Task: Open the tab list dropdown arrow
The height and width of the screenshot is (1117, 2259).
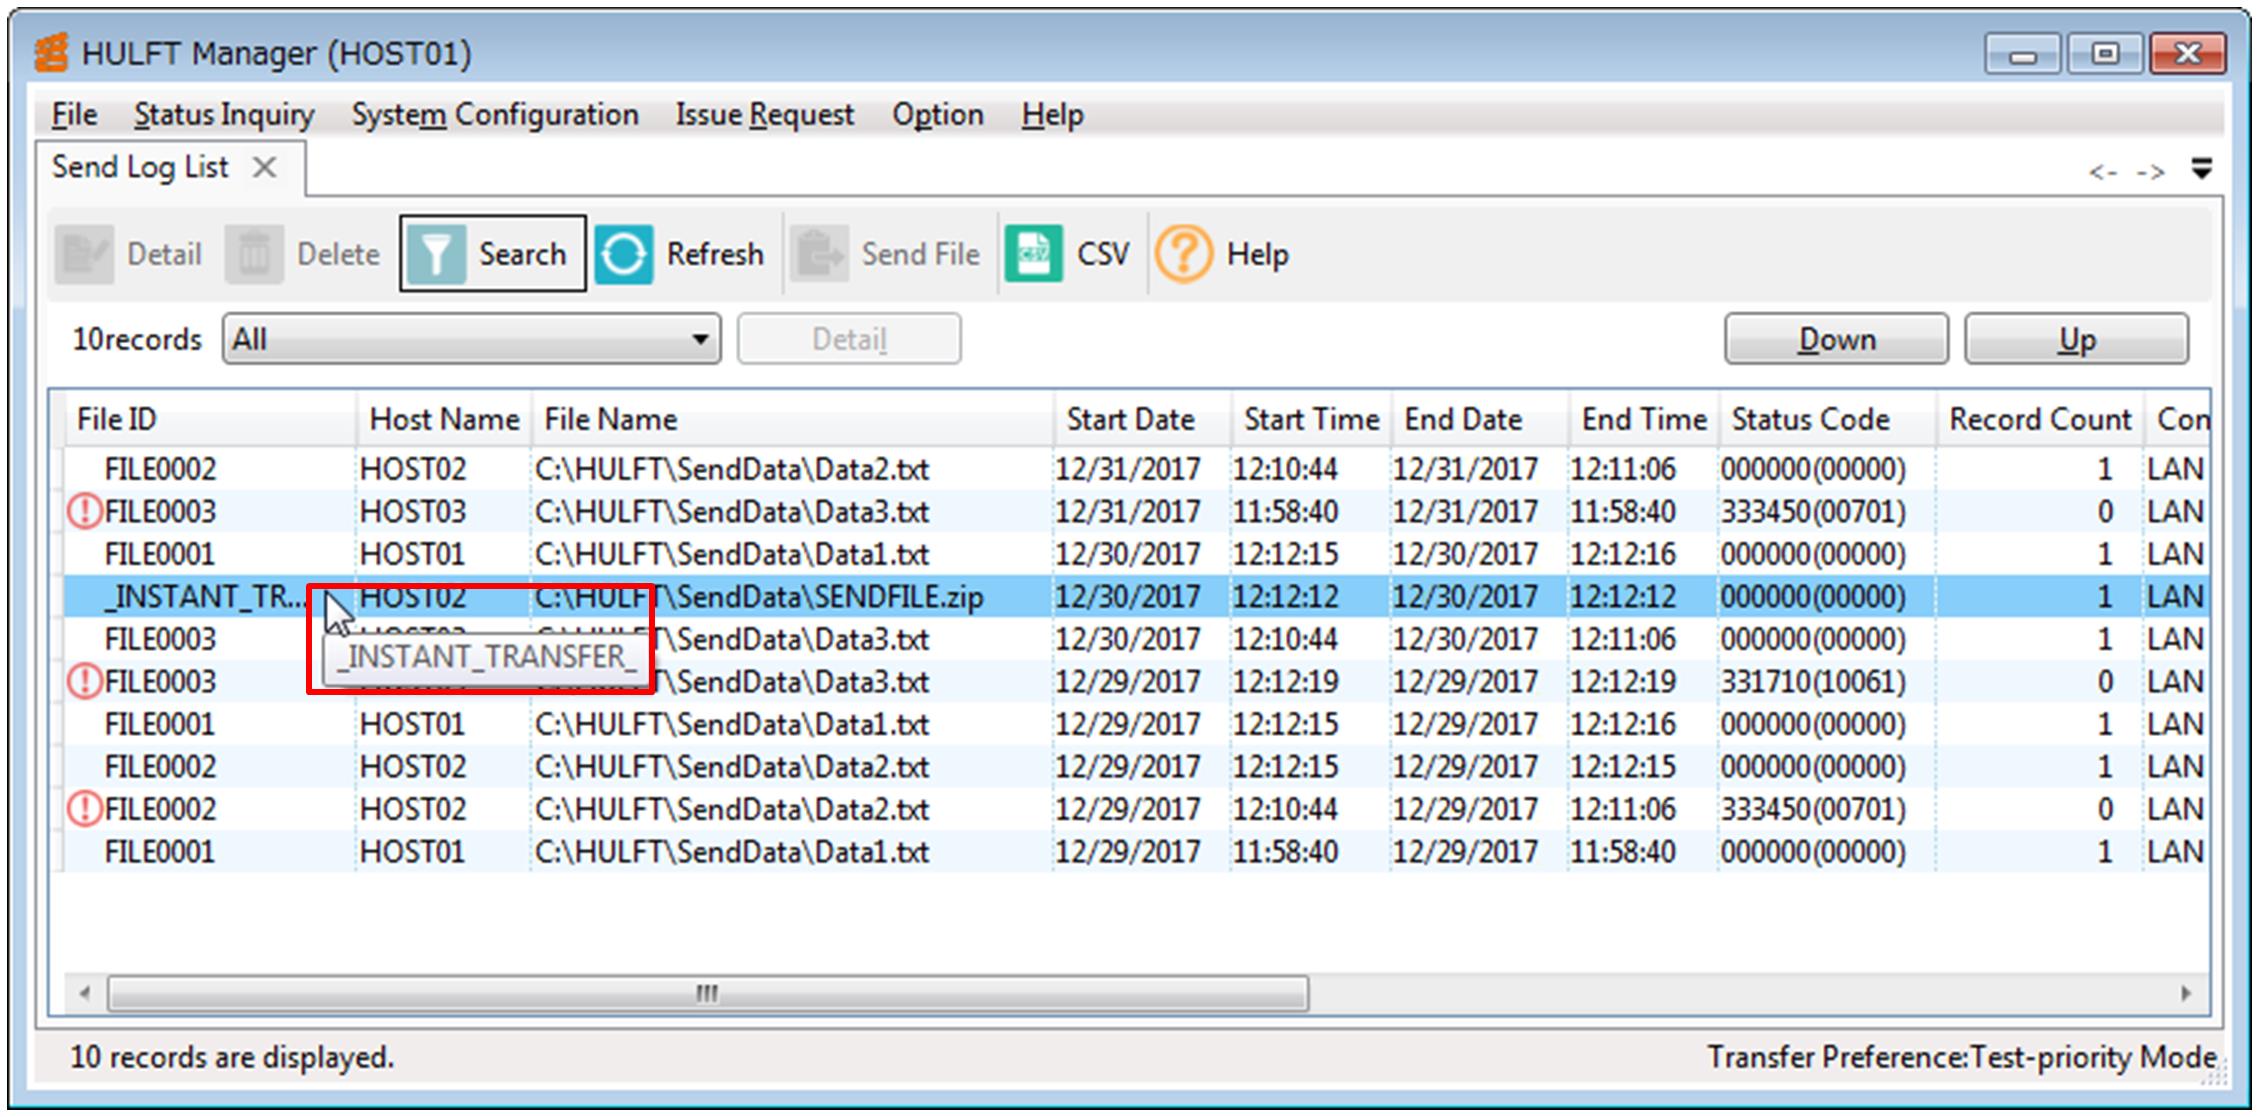Action: pyautogui.click(x=2201, y=168)
